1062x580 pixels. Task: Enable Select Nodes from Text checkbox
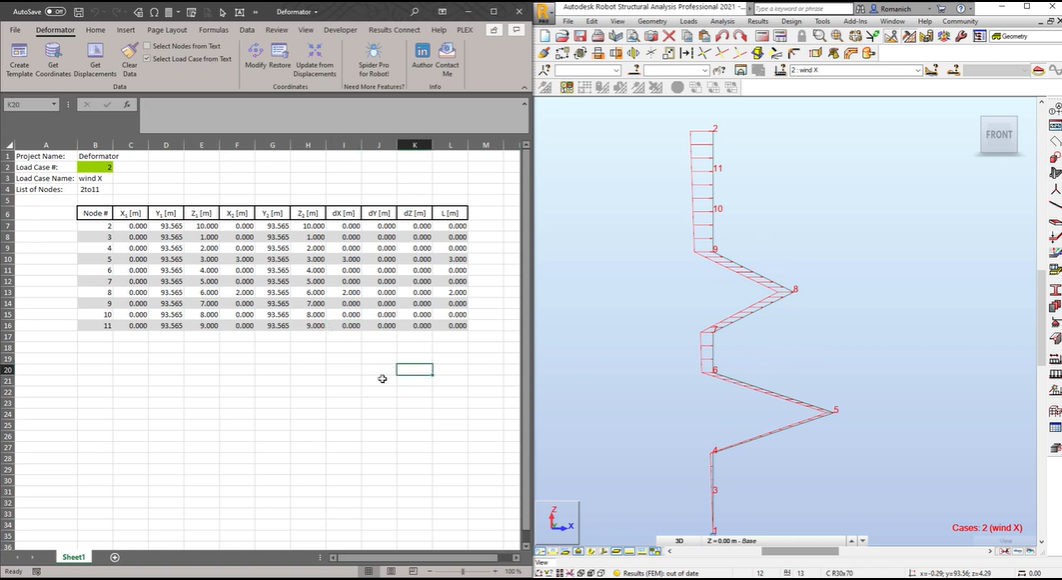coord(149,46)
